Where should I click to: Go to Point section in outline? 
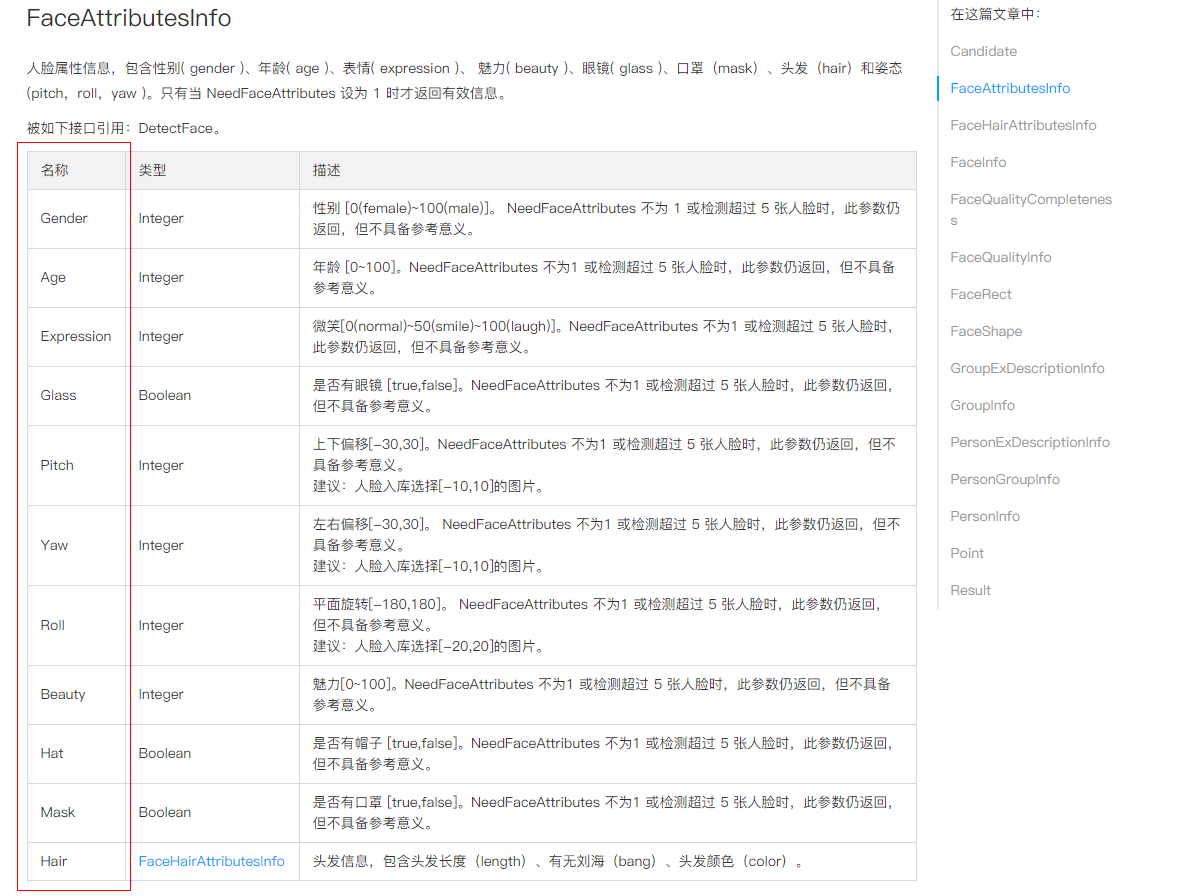tap(967, 553)
